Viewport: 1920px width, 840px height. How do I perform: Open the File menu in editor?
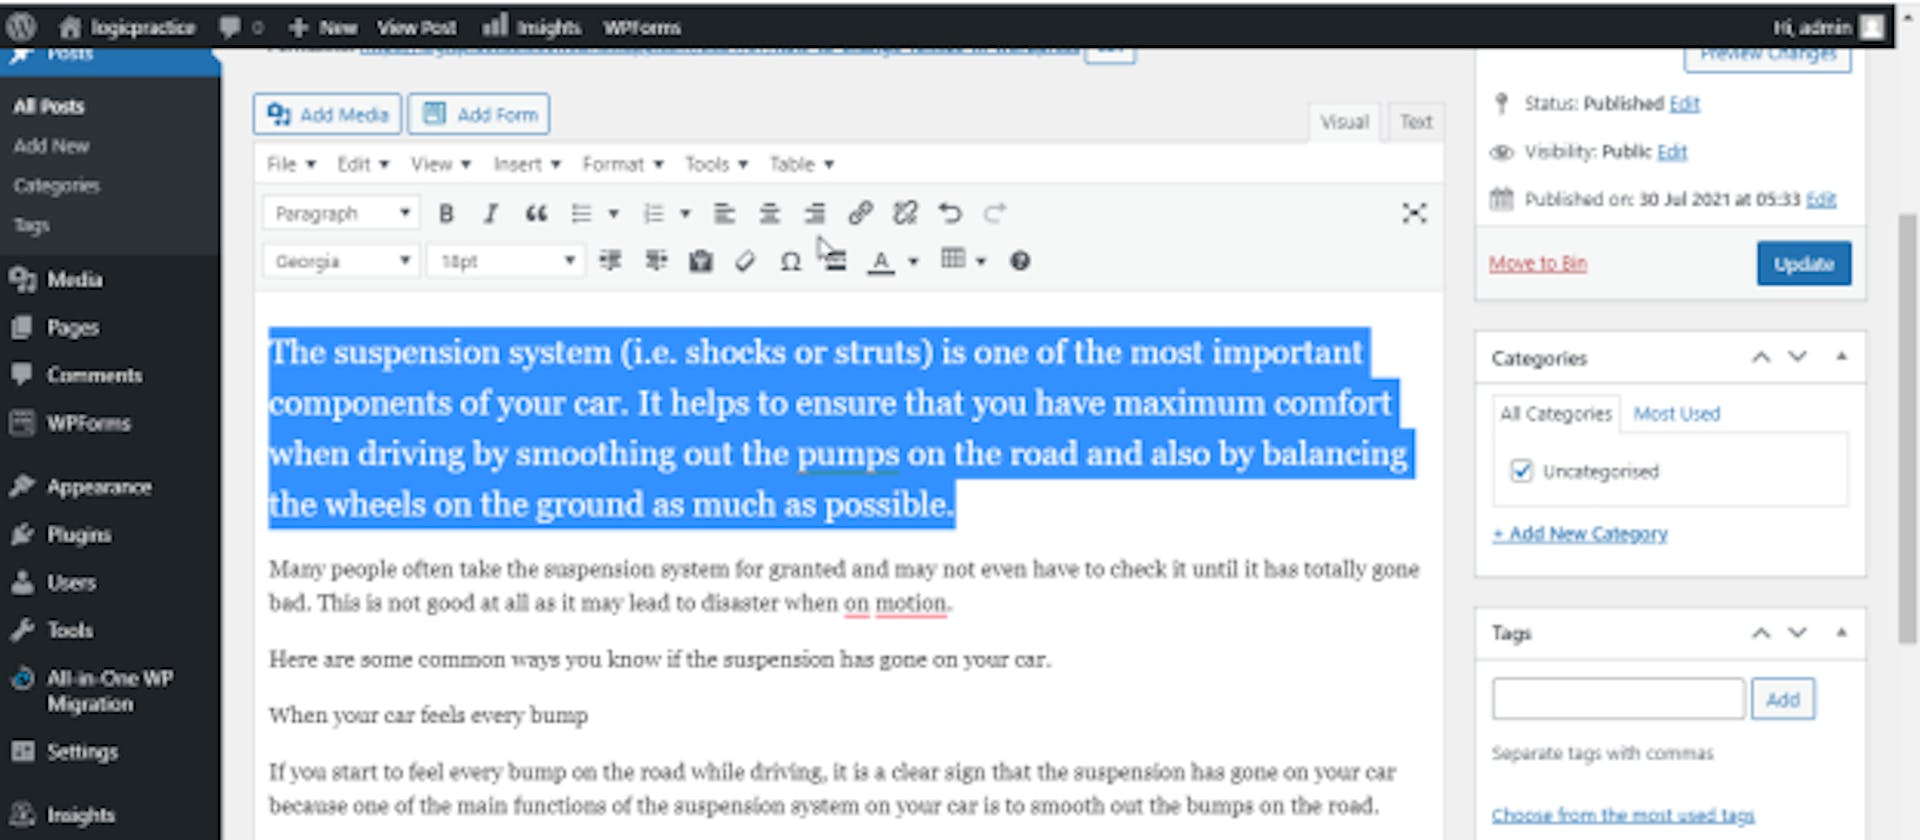[x=291, y=164]
